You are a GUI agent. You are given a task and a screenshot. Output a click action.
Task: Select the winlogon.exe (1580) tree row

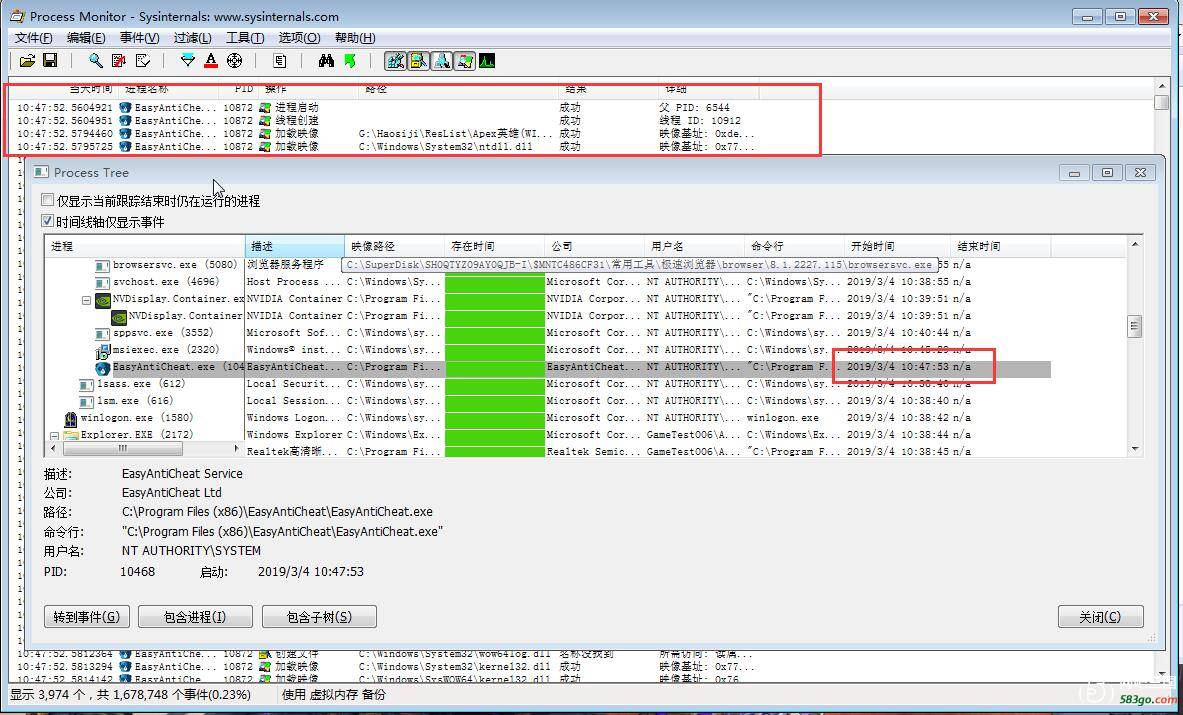click(x=548, y=418)
